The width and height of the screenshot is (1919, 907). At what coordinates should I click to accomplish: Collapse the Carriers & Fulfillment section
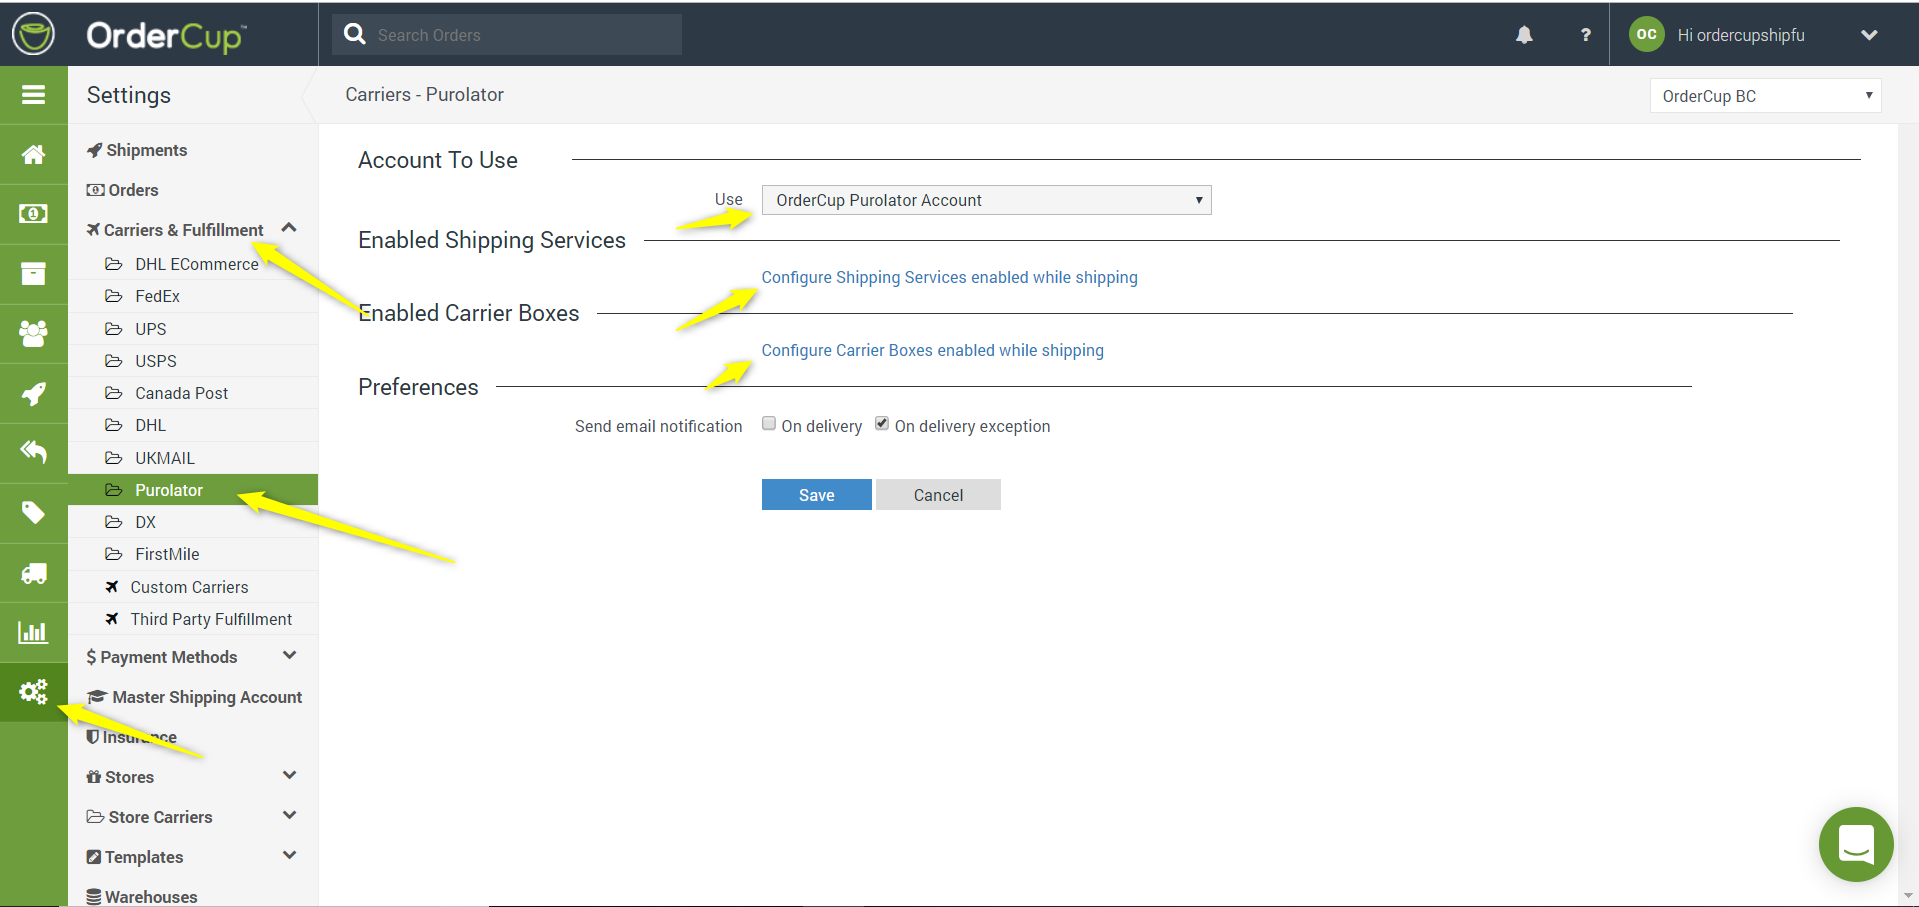289,228
